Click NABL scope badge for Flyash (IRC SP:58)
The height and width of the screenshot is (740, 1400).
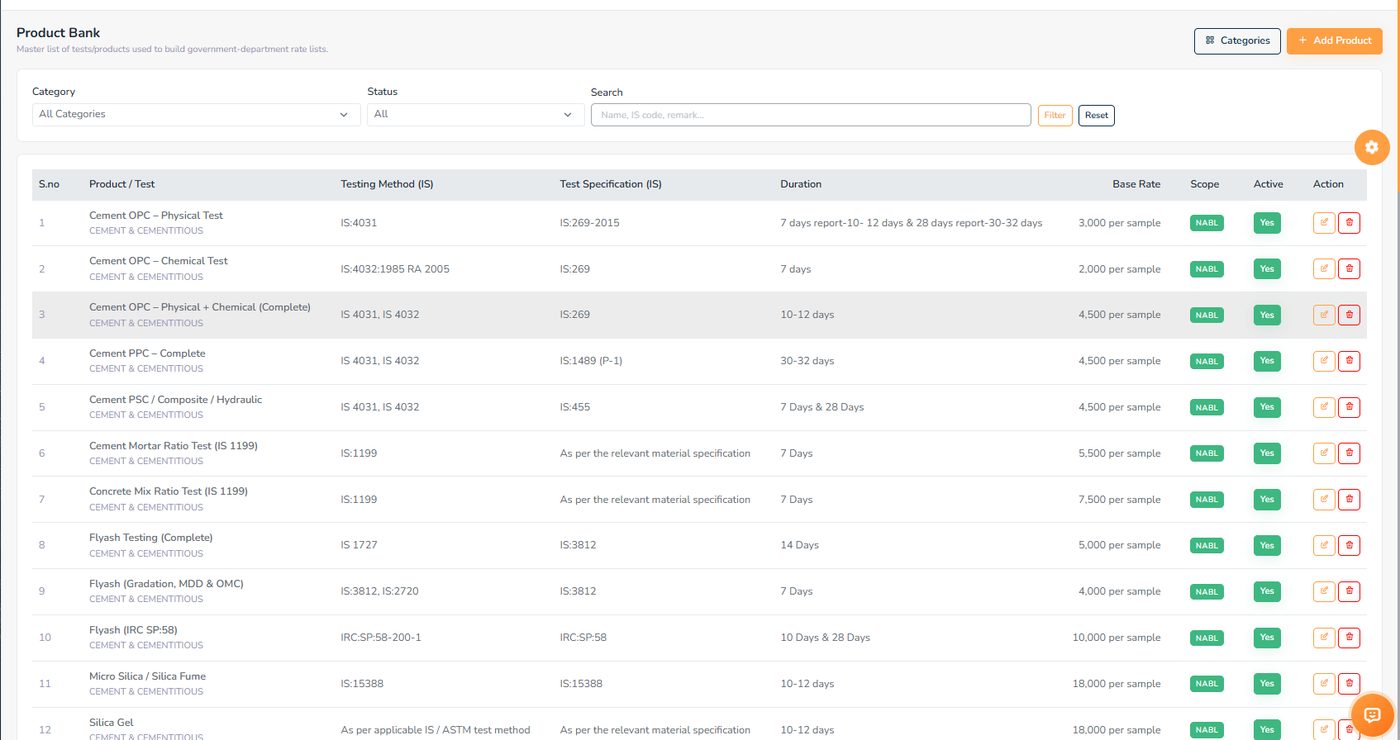(1207, 637)
